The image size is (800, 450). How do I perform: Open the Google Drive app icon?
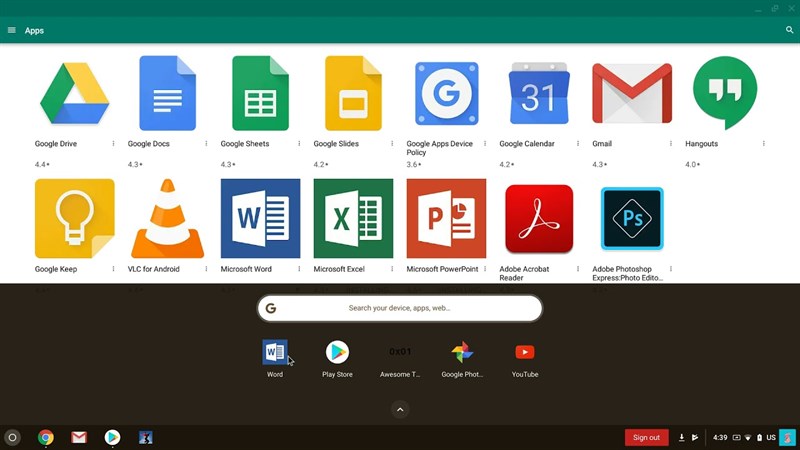74,93
